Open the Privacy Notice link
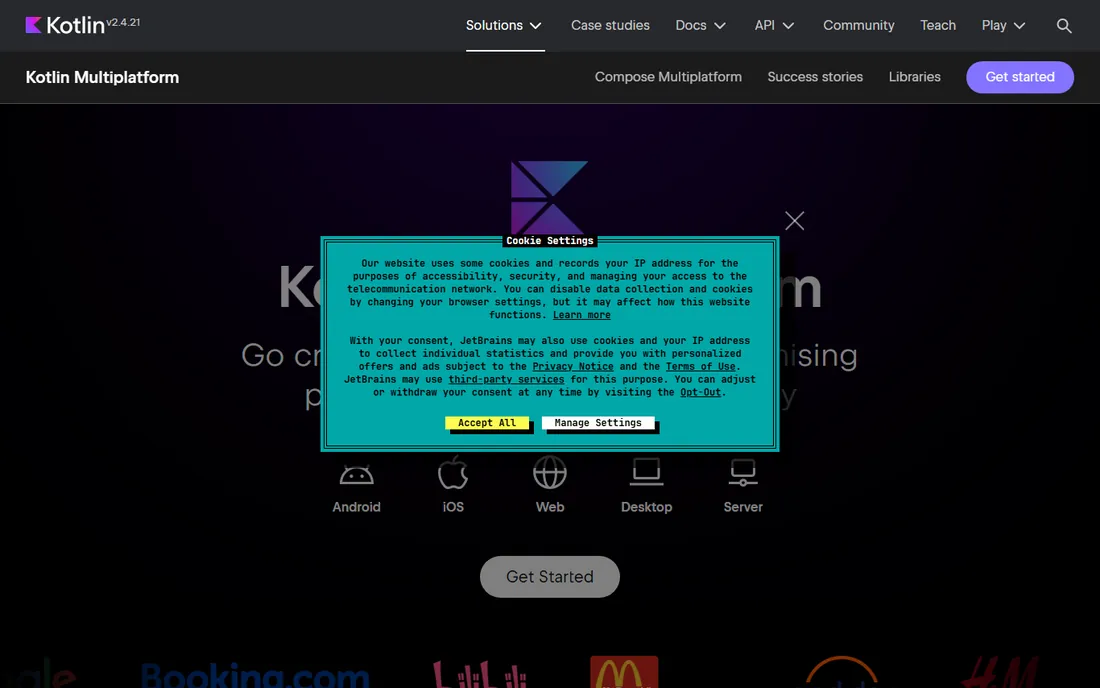 572,366
